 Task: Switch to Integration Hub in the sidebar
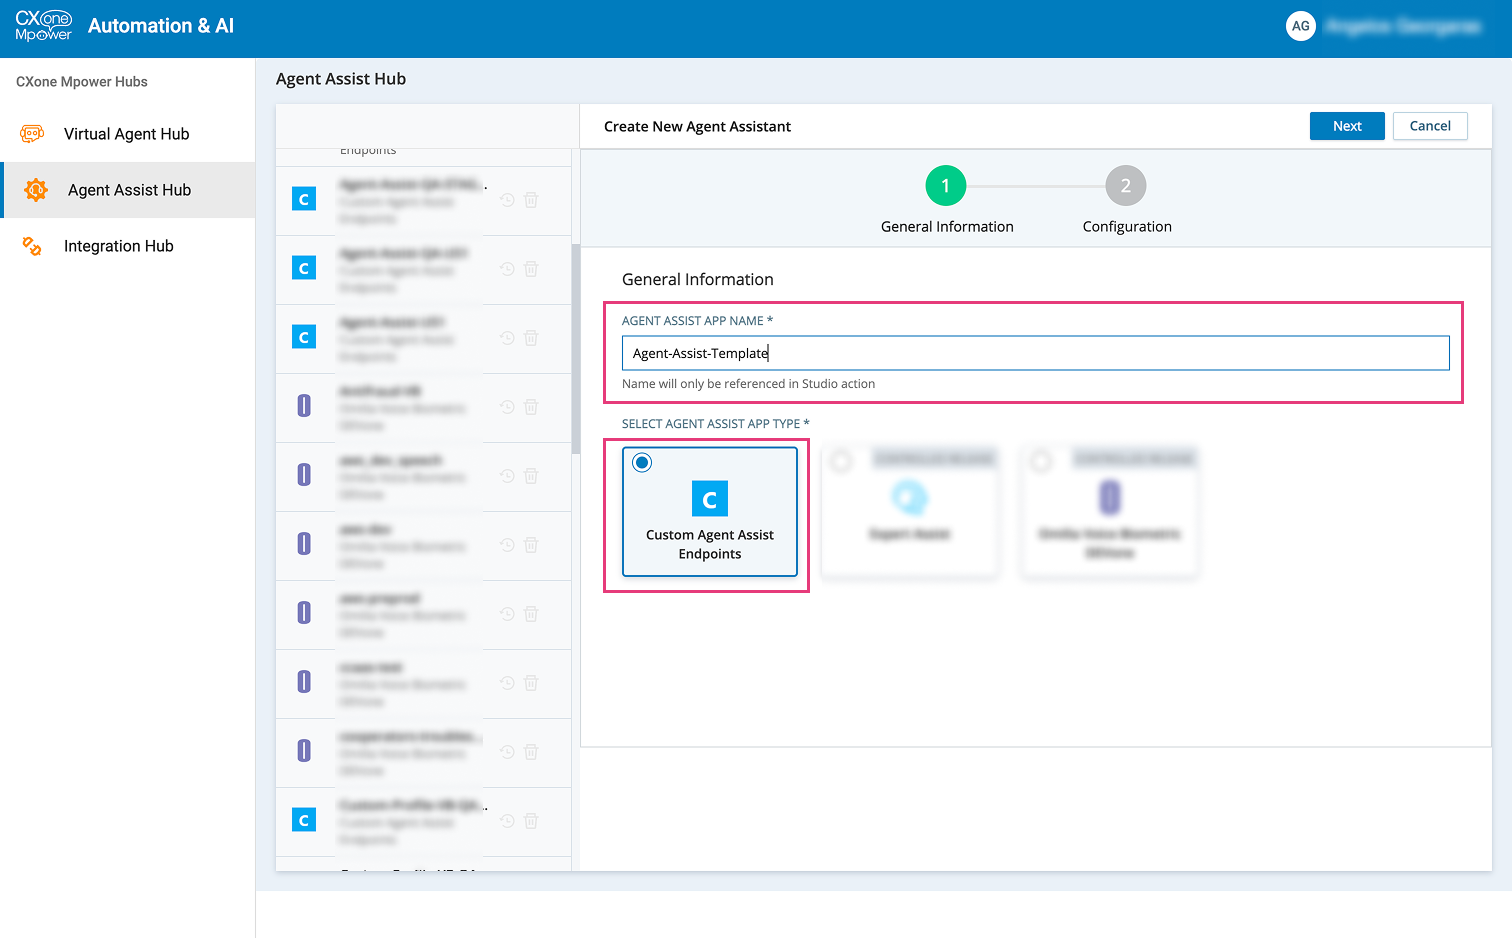pos(118,246)
